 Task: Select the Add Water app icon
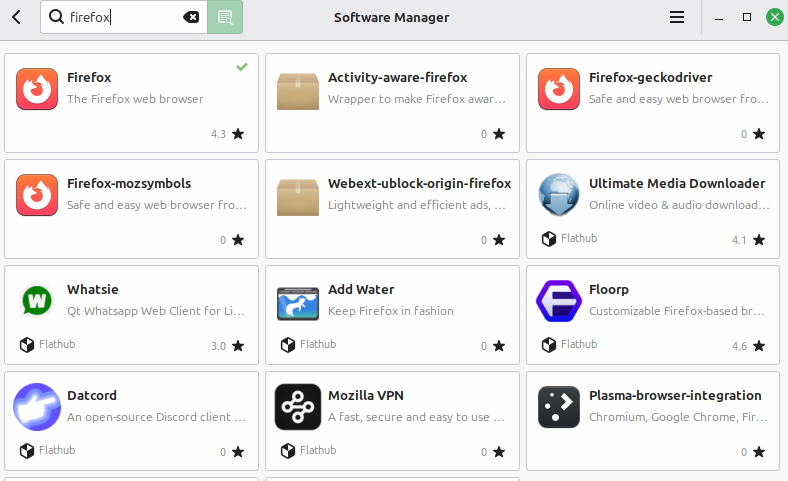[297, 301]
